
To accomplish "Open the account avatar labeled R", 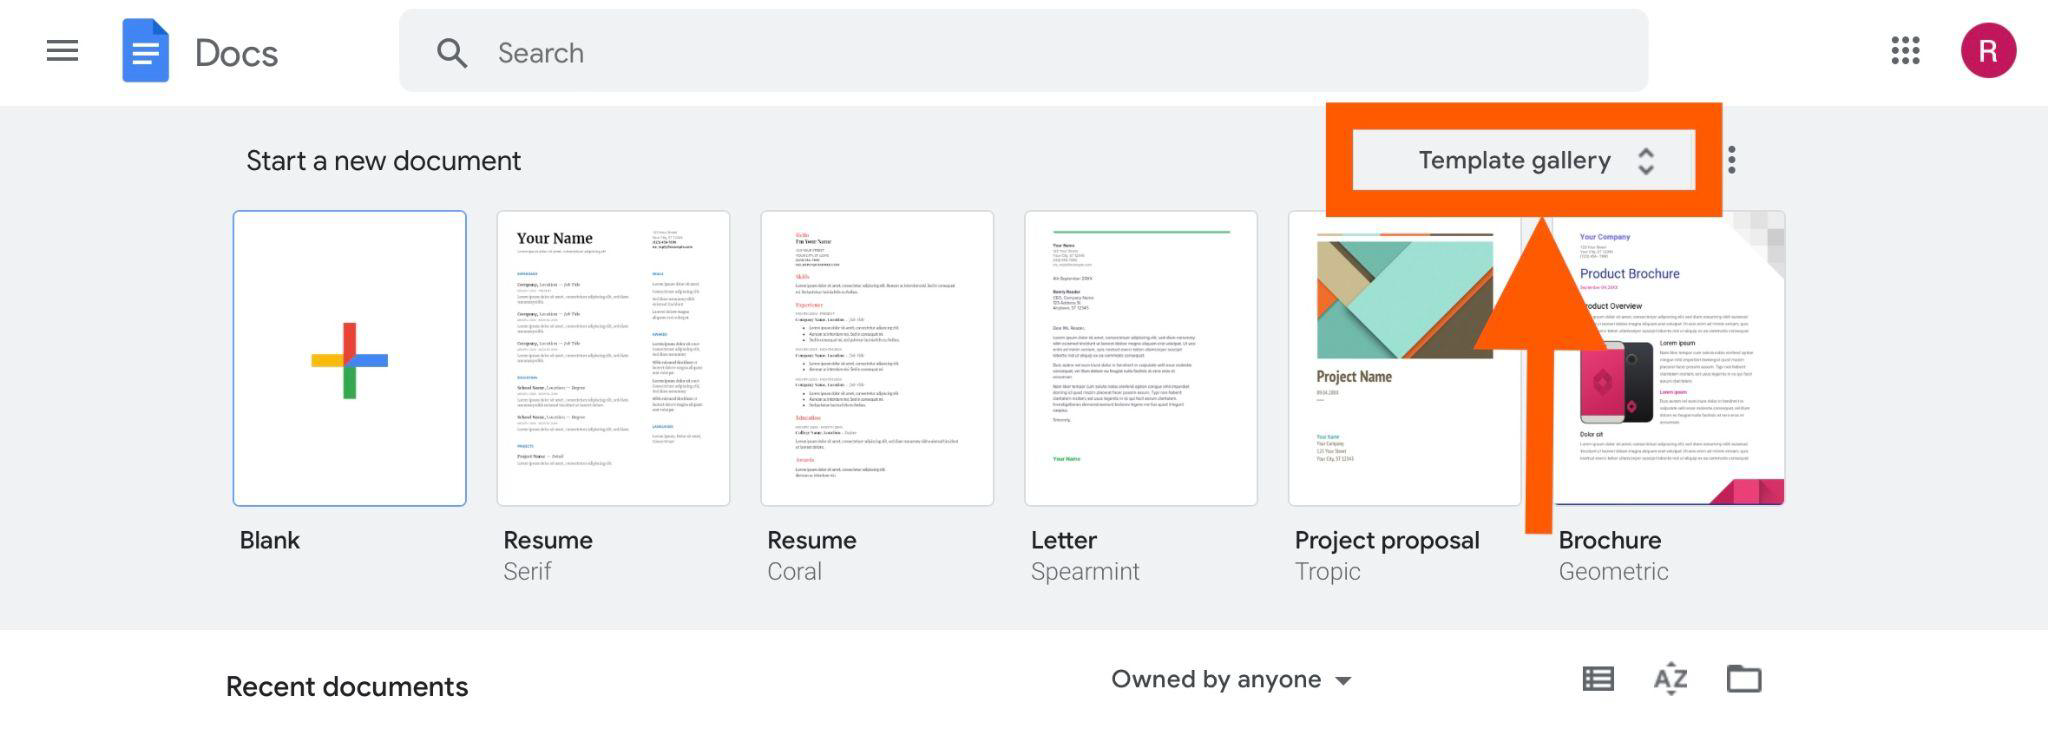I will (1988, 51).
